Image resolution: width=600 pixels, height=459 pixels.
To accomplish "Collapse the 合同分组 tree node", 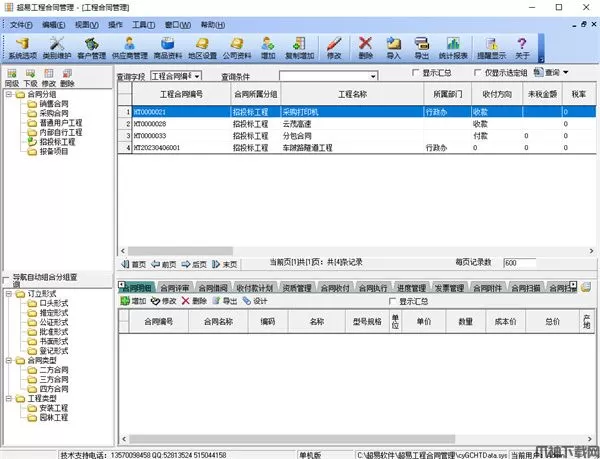I will [8, 94].
